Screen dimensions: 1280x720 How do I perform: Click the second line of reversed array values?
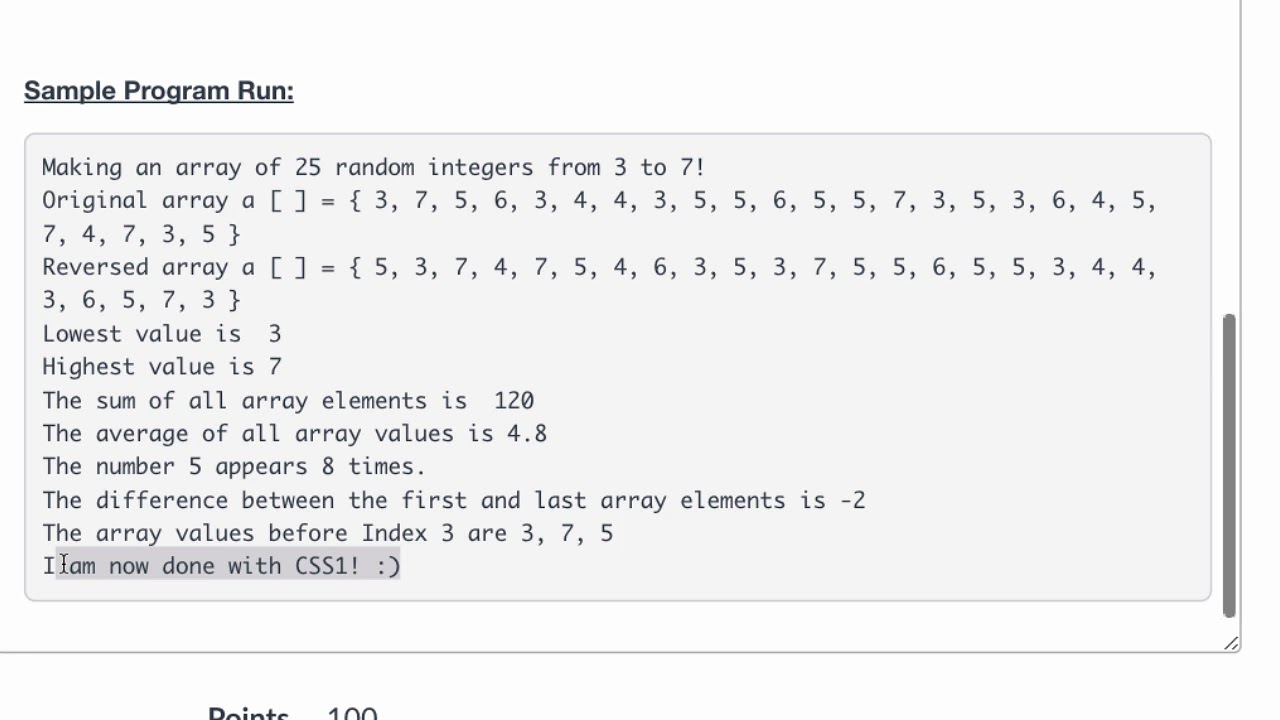141,300
